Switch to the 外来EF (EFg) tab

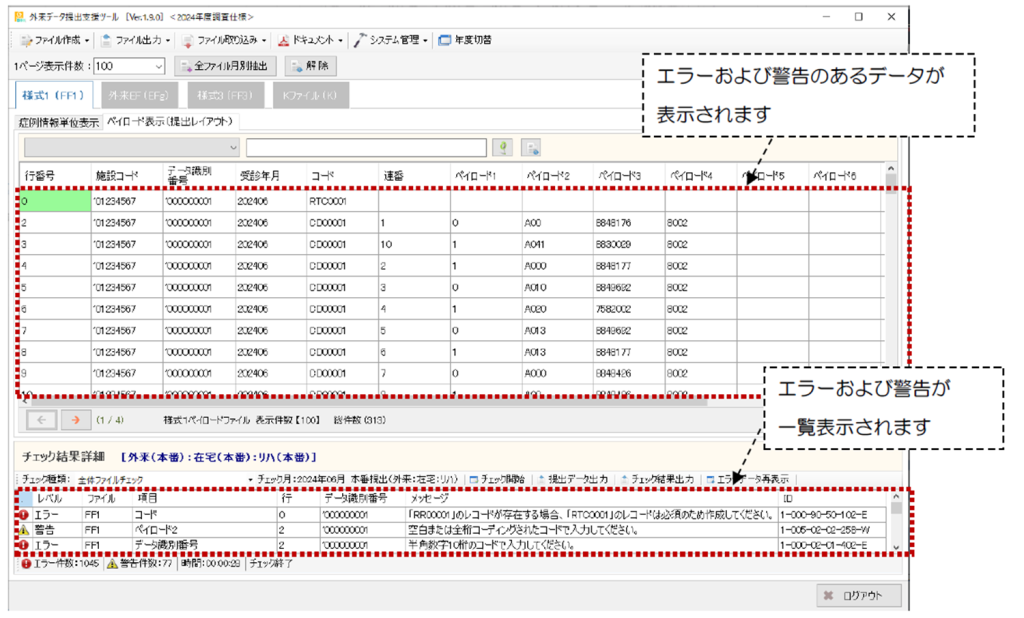pos(138,95)
